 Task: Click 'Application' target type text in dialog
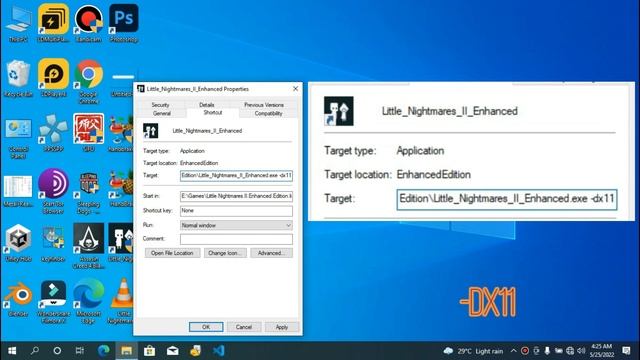coord(192,151)
